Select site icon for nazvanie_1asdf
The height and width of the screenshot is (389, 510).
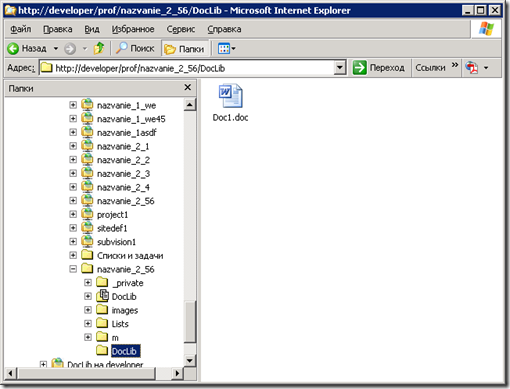[87, 132]
